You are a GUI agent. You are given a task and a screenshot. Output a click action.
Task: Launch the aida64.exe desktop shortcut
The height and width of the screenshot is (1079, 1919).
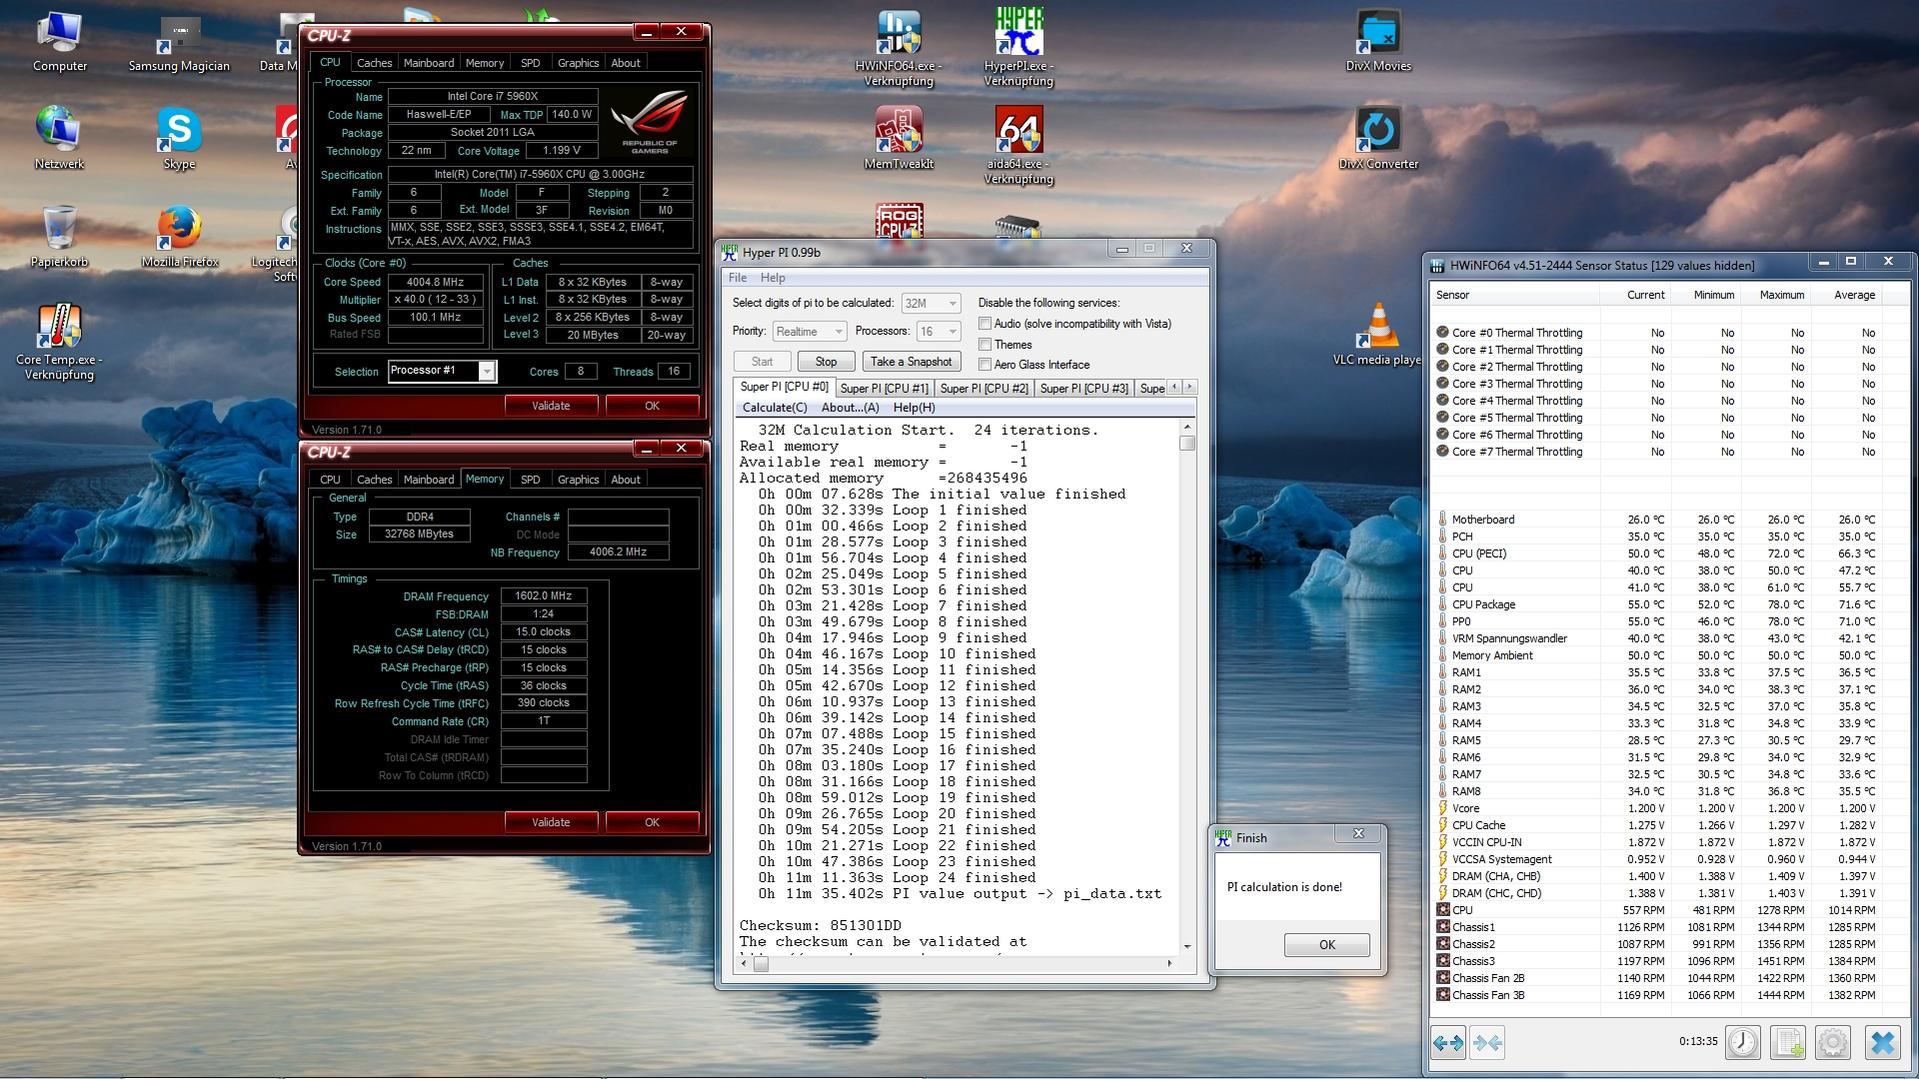[1018, 145]
